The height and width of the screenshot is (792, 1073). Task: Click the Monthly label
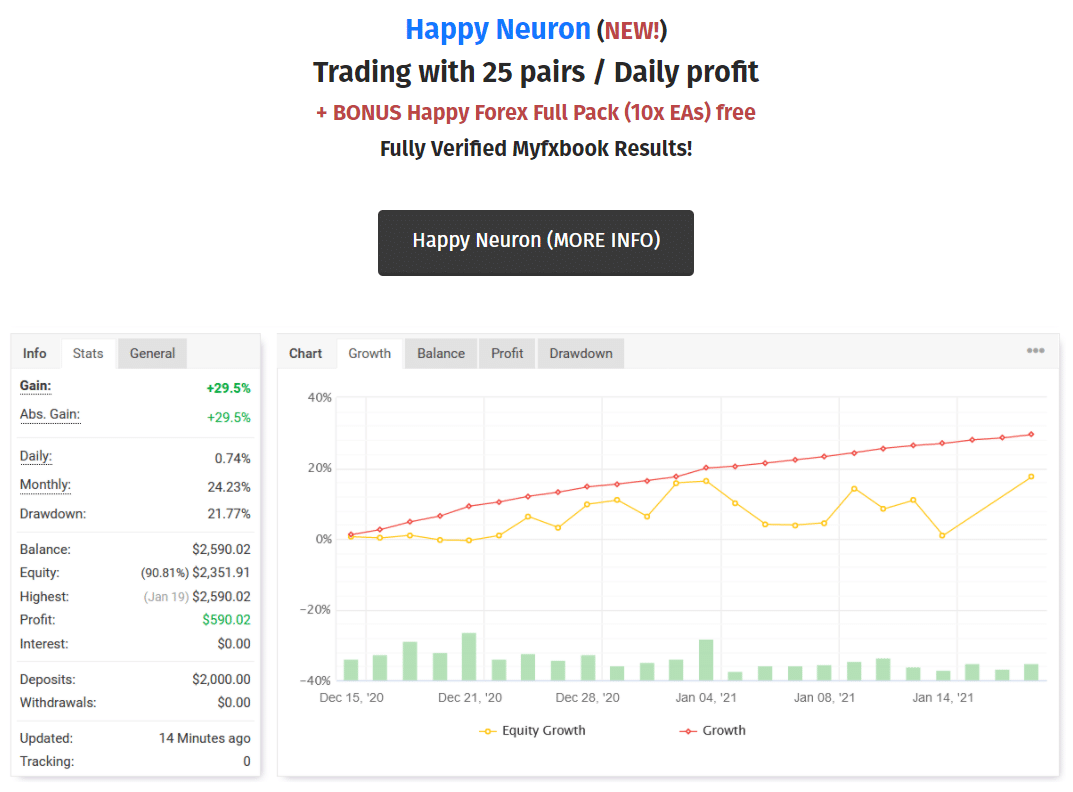(45, 485)
